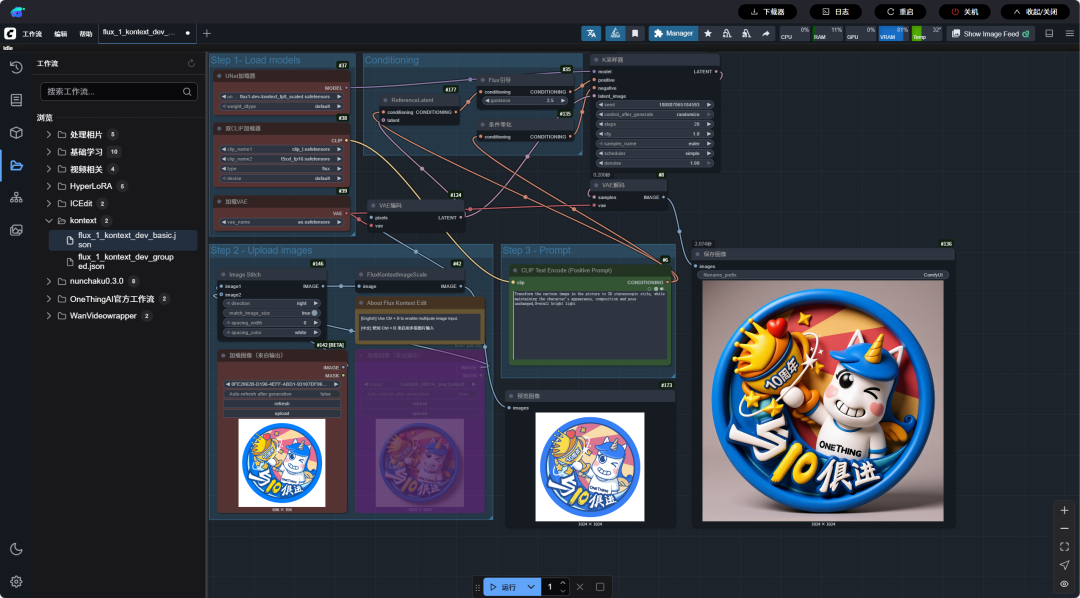The image size is (1080, 598).
Task: Expand the 视频相关 folder
Action: point(49,169)
